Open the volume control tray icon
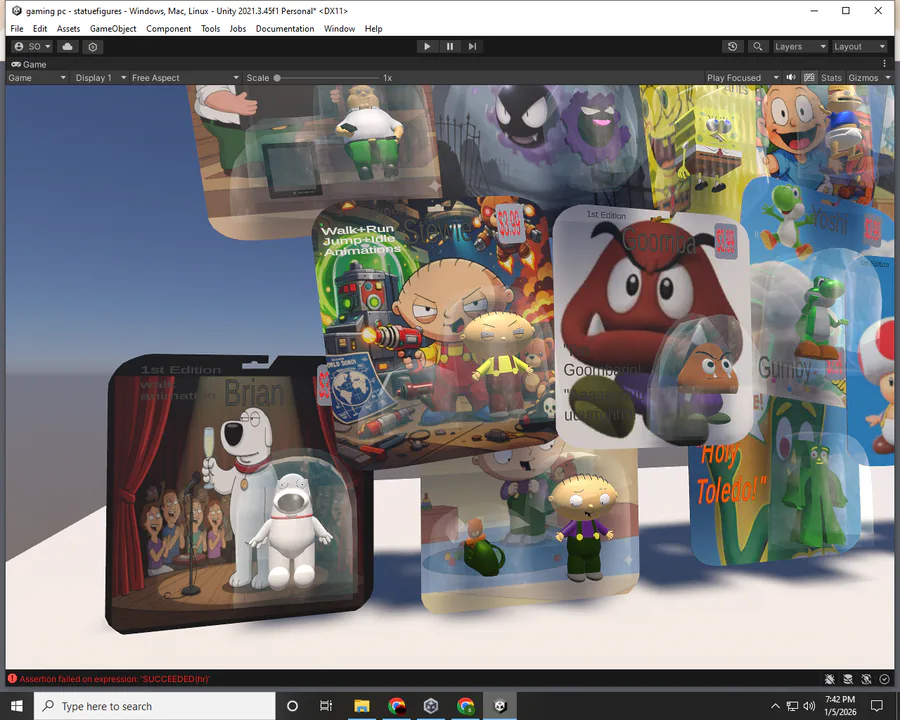 click(x=809, y=706)
